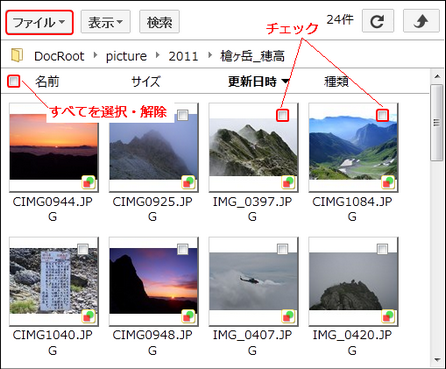Open the ファイル dropdown menu
Screen dimensions: 446x369
coord(39,22)
